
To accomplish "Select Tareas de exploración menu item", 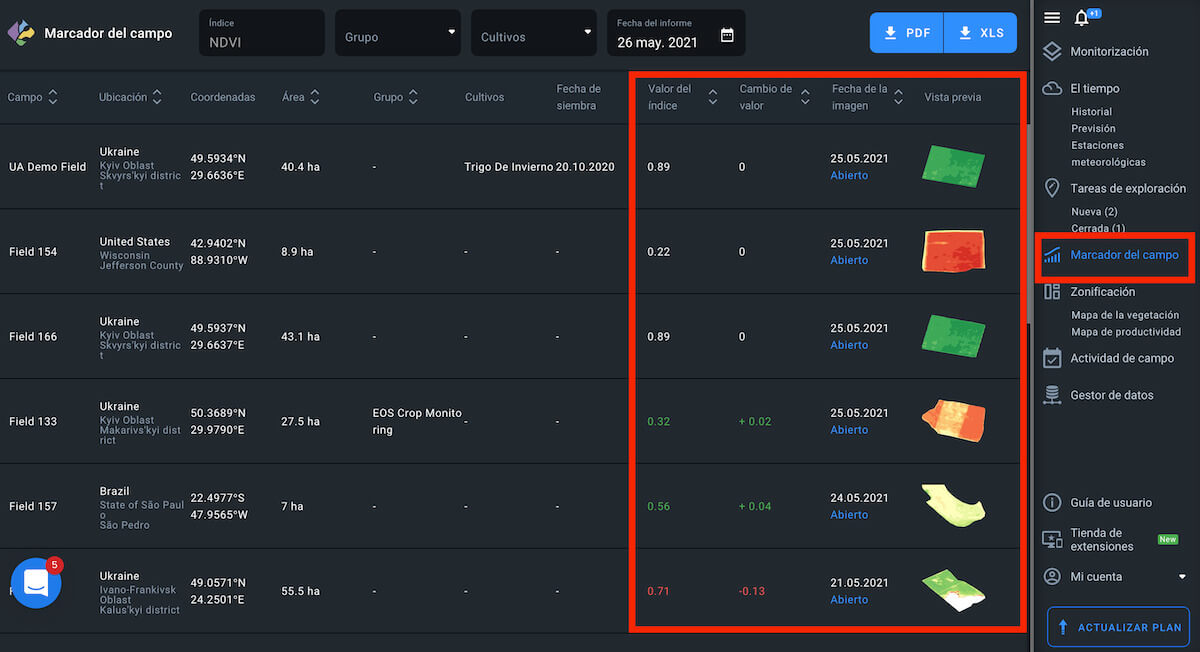I will point(1127,188).
